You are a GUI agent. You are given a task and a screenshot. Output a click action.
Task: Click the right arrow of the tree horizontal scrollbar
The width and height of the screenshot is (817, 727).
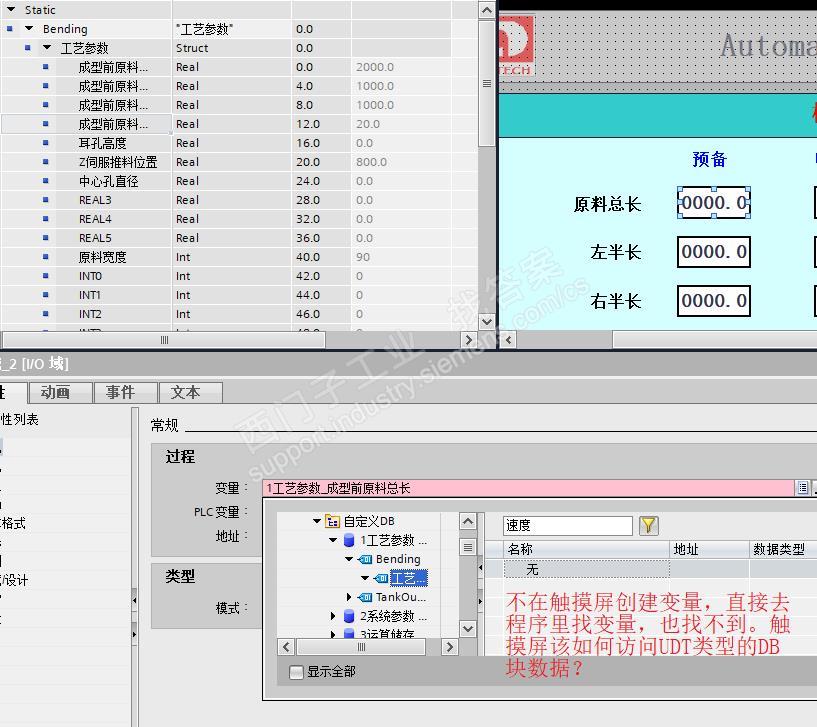pos(449,647)
